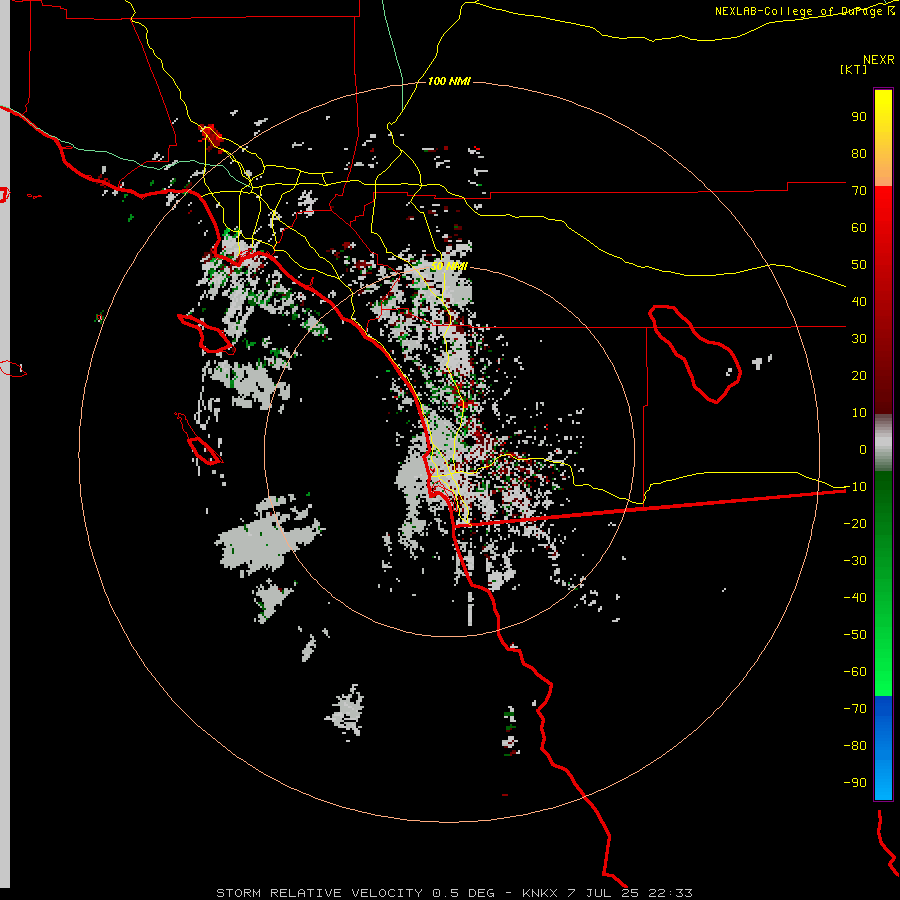Click the -90 label on velocity scale
Viewport: 900px width, 900px height.
point(855,782)
